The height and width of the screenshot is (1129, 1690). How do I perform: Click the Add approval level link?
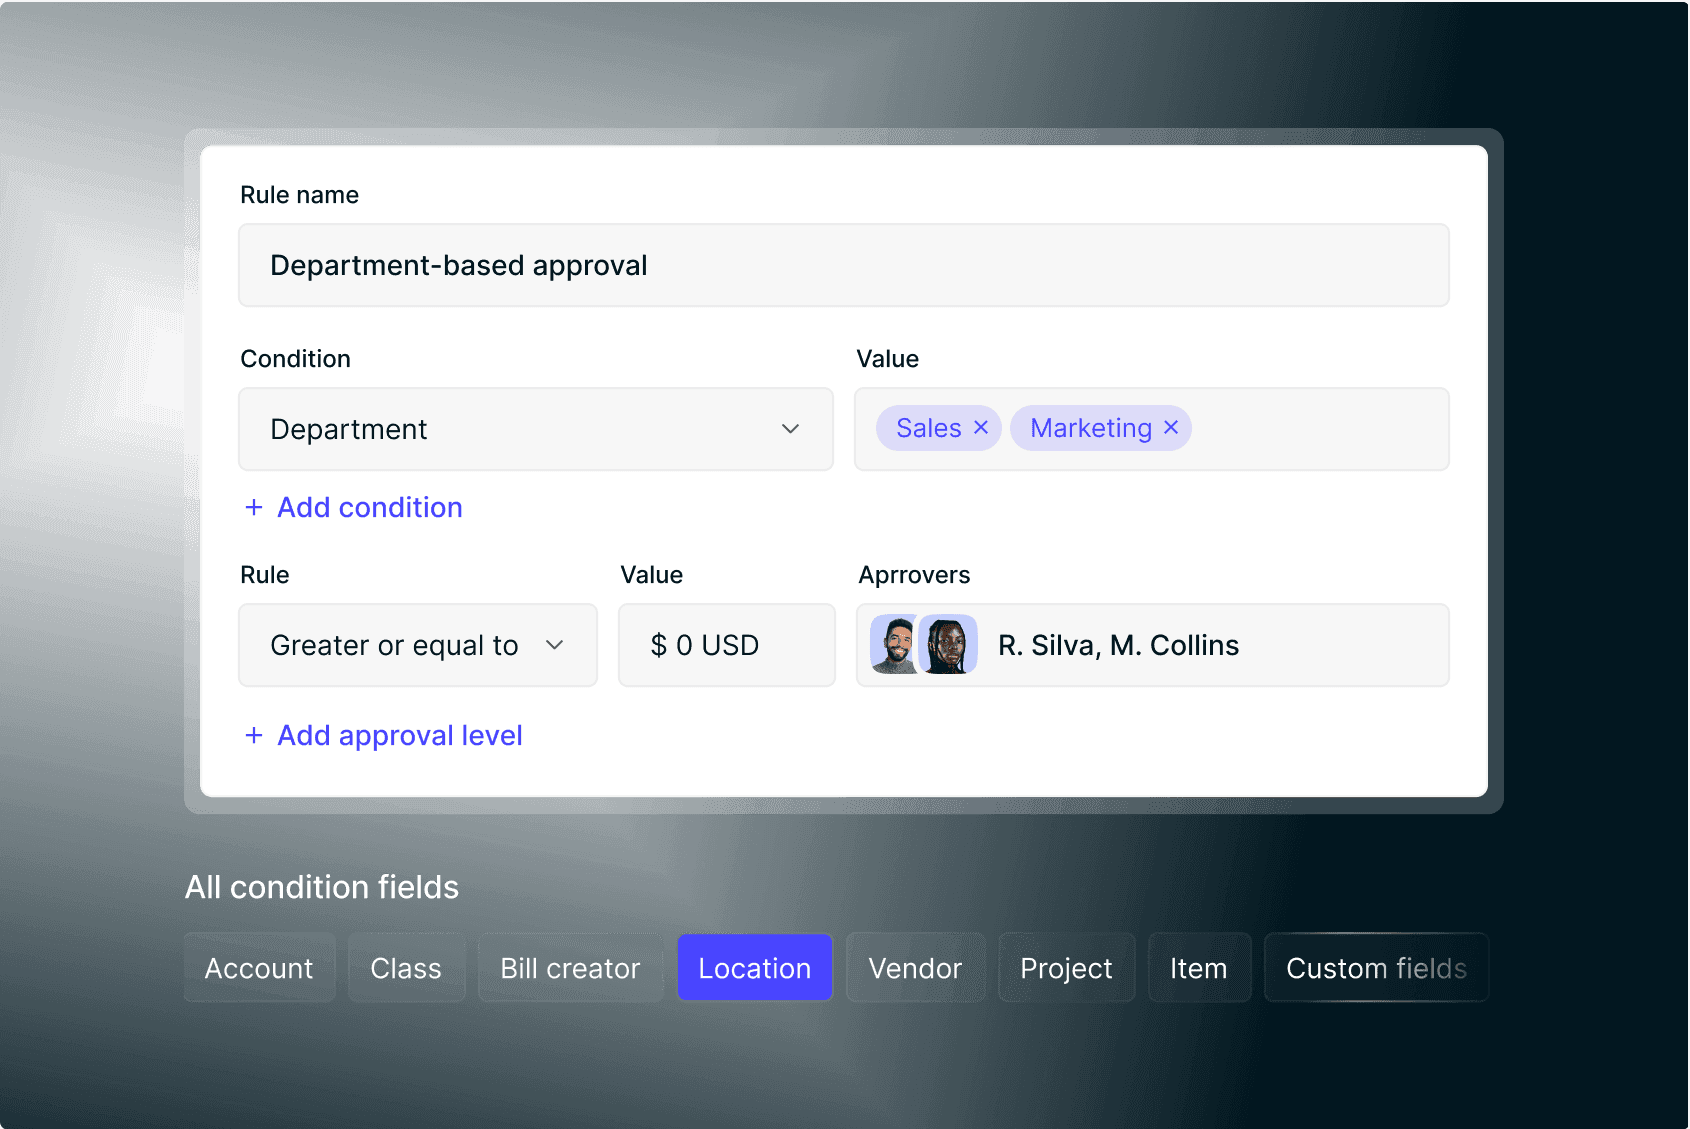point(399,736)
